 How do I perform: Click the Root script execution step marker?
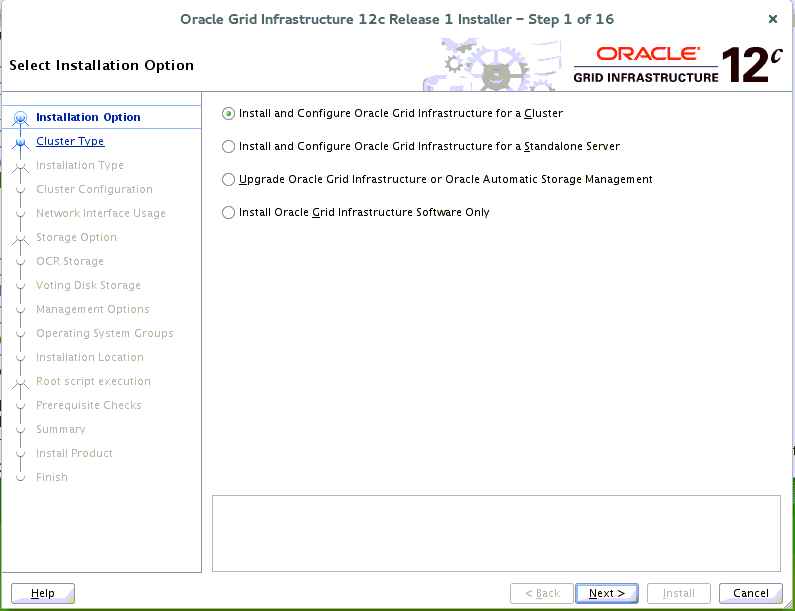(20, 382)
